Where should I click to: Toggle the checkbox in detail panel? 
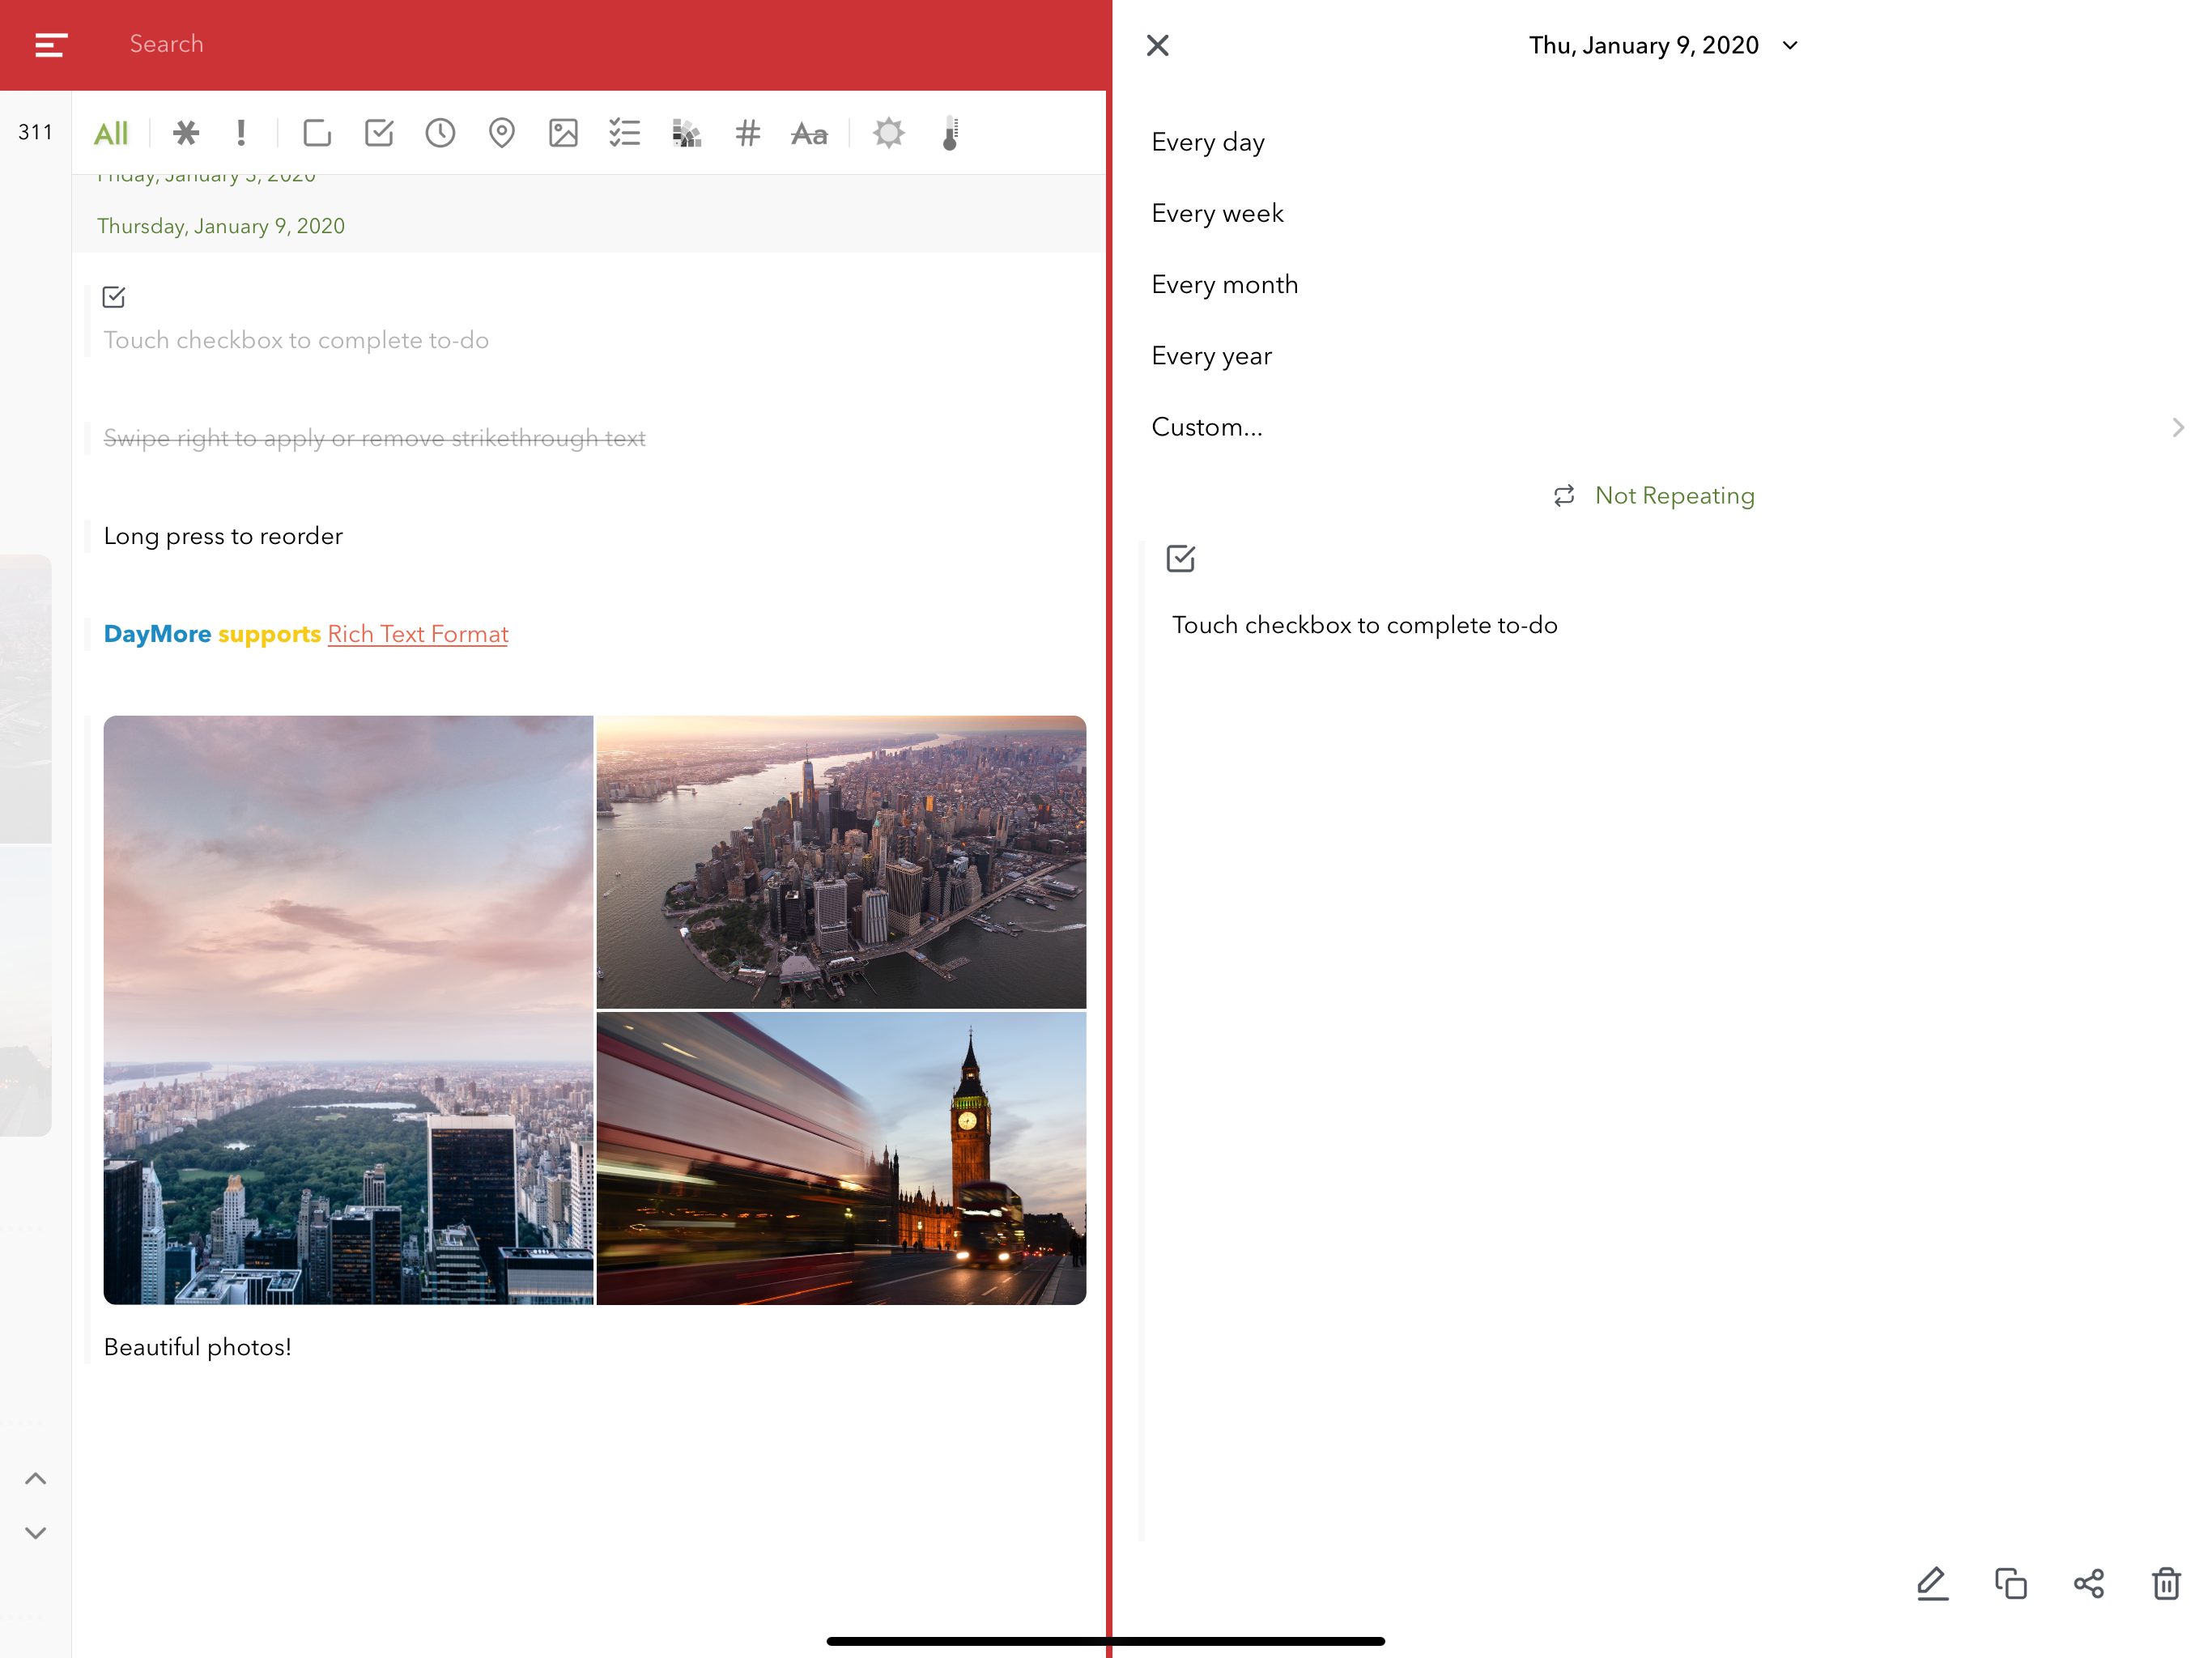pyautogui.click(x=1180, y=558)
